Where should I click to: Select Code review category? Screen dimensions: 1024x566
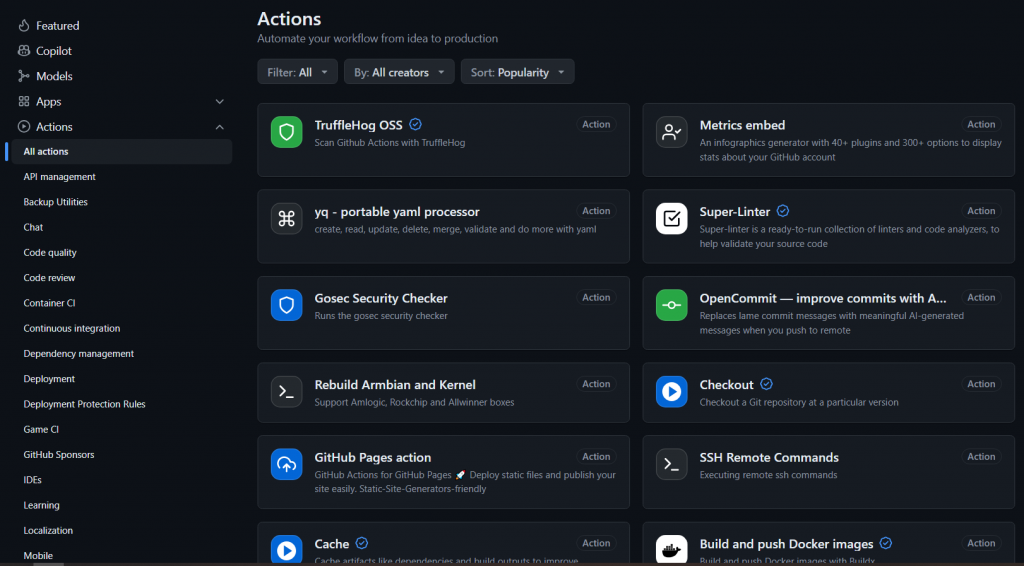pyautogui.click(x=49, y=278)
